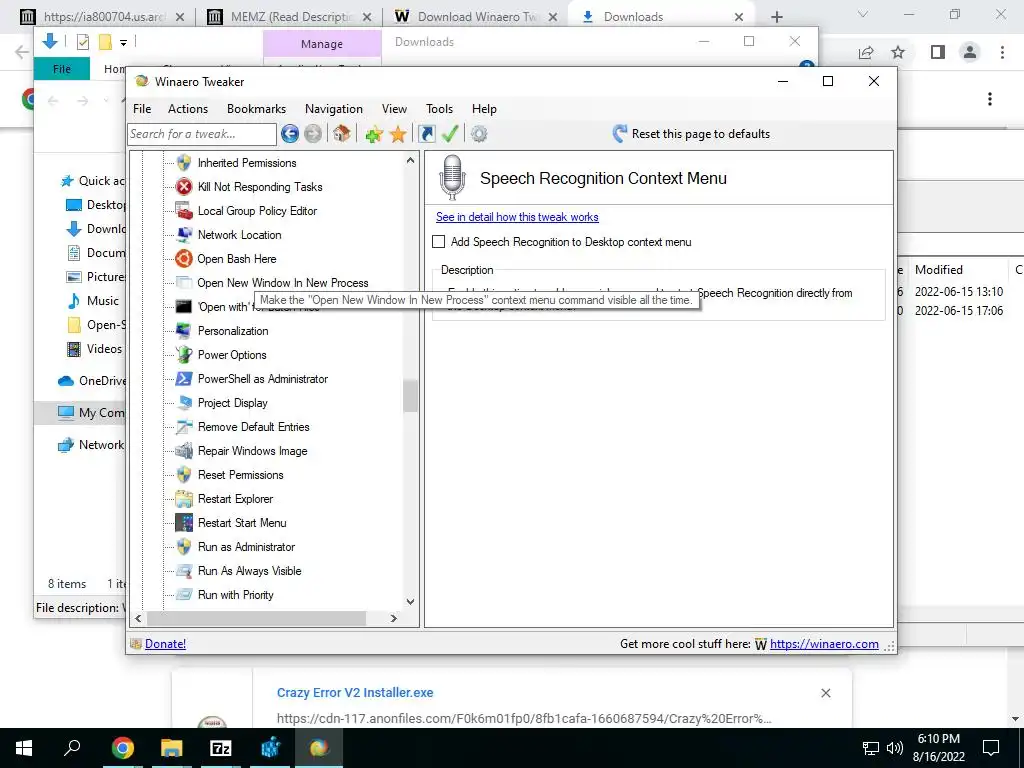Click horizontal scrollbar right arrow in tree
Image resolution: width=1024 pixels, height=768 pixels.
393,618
